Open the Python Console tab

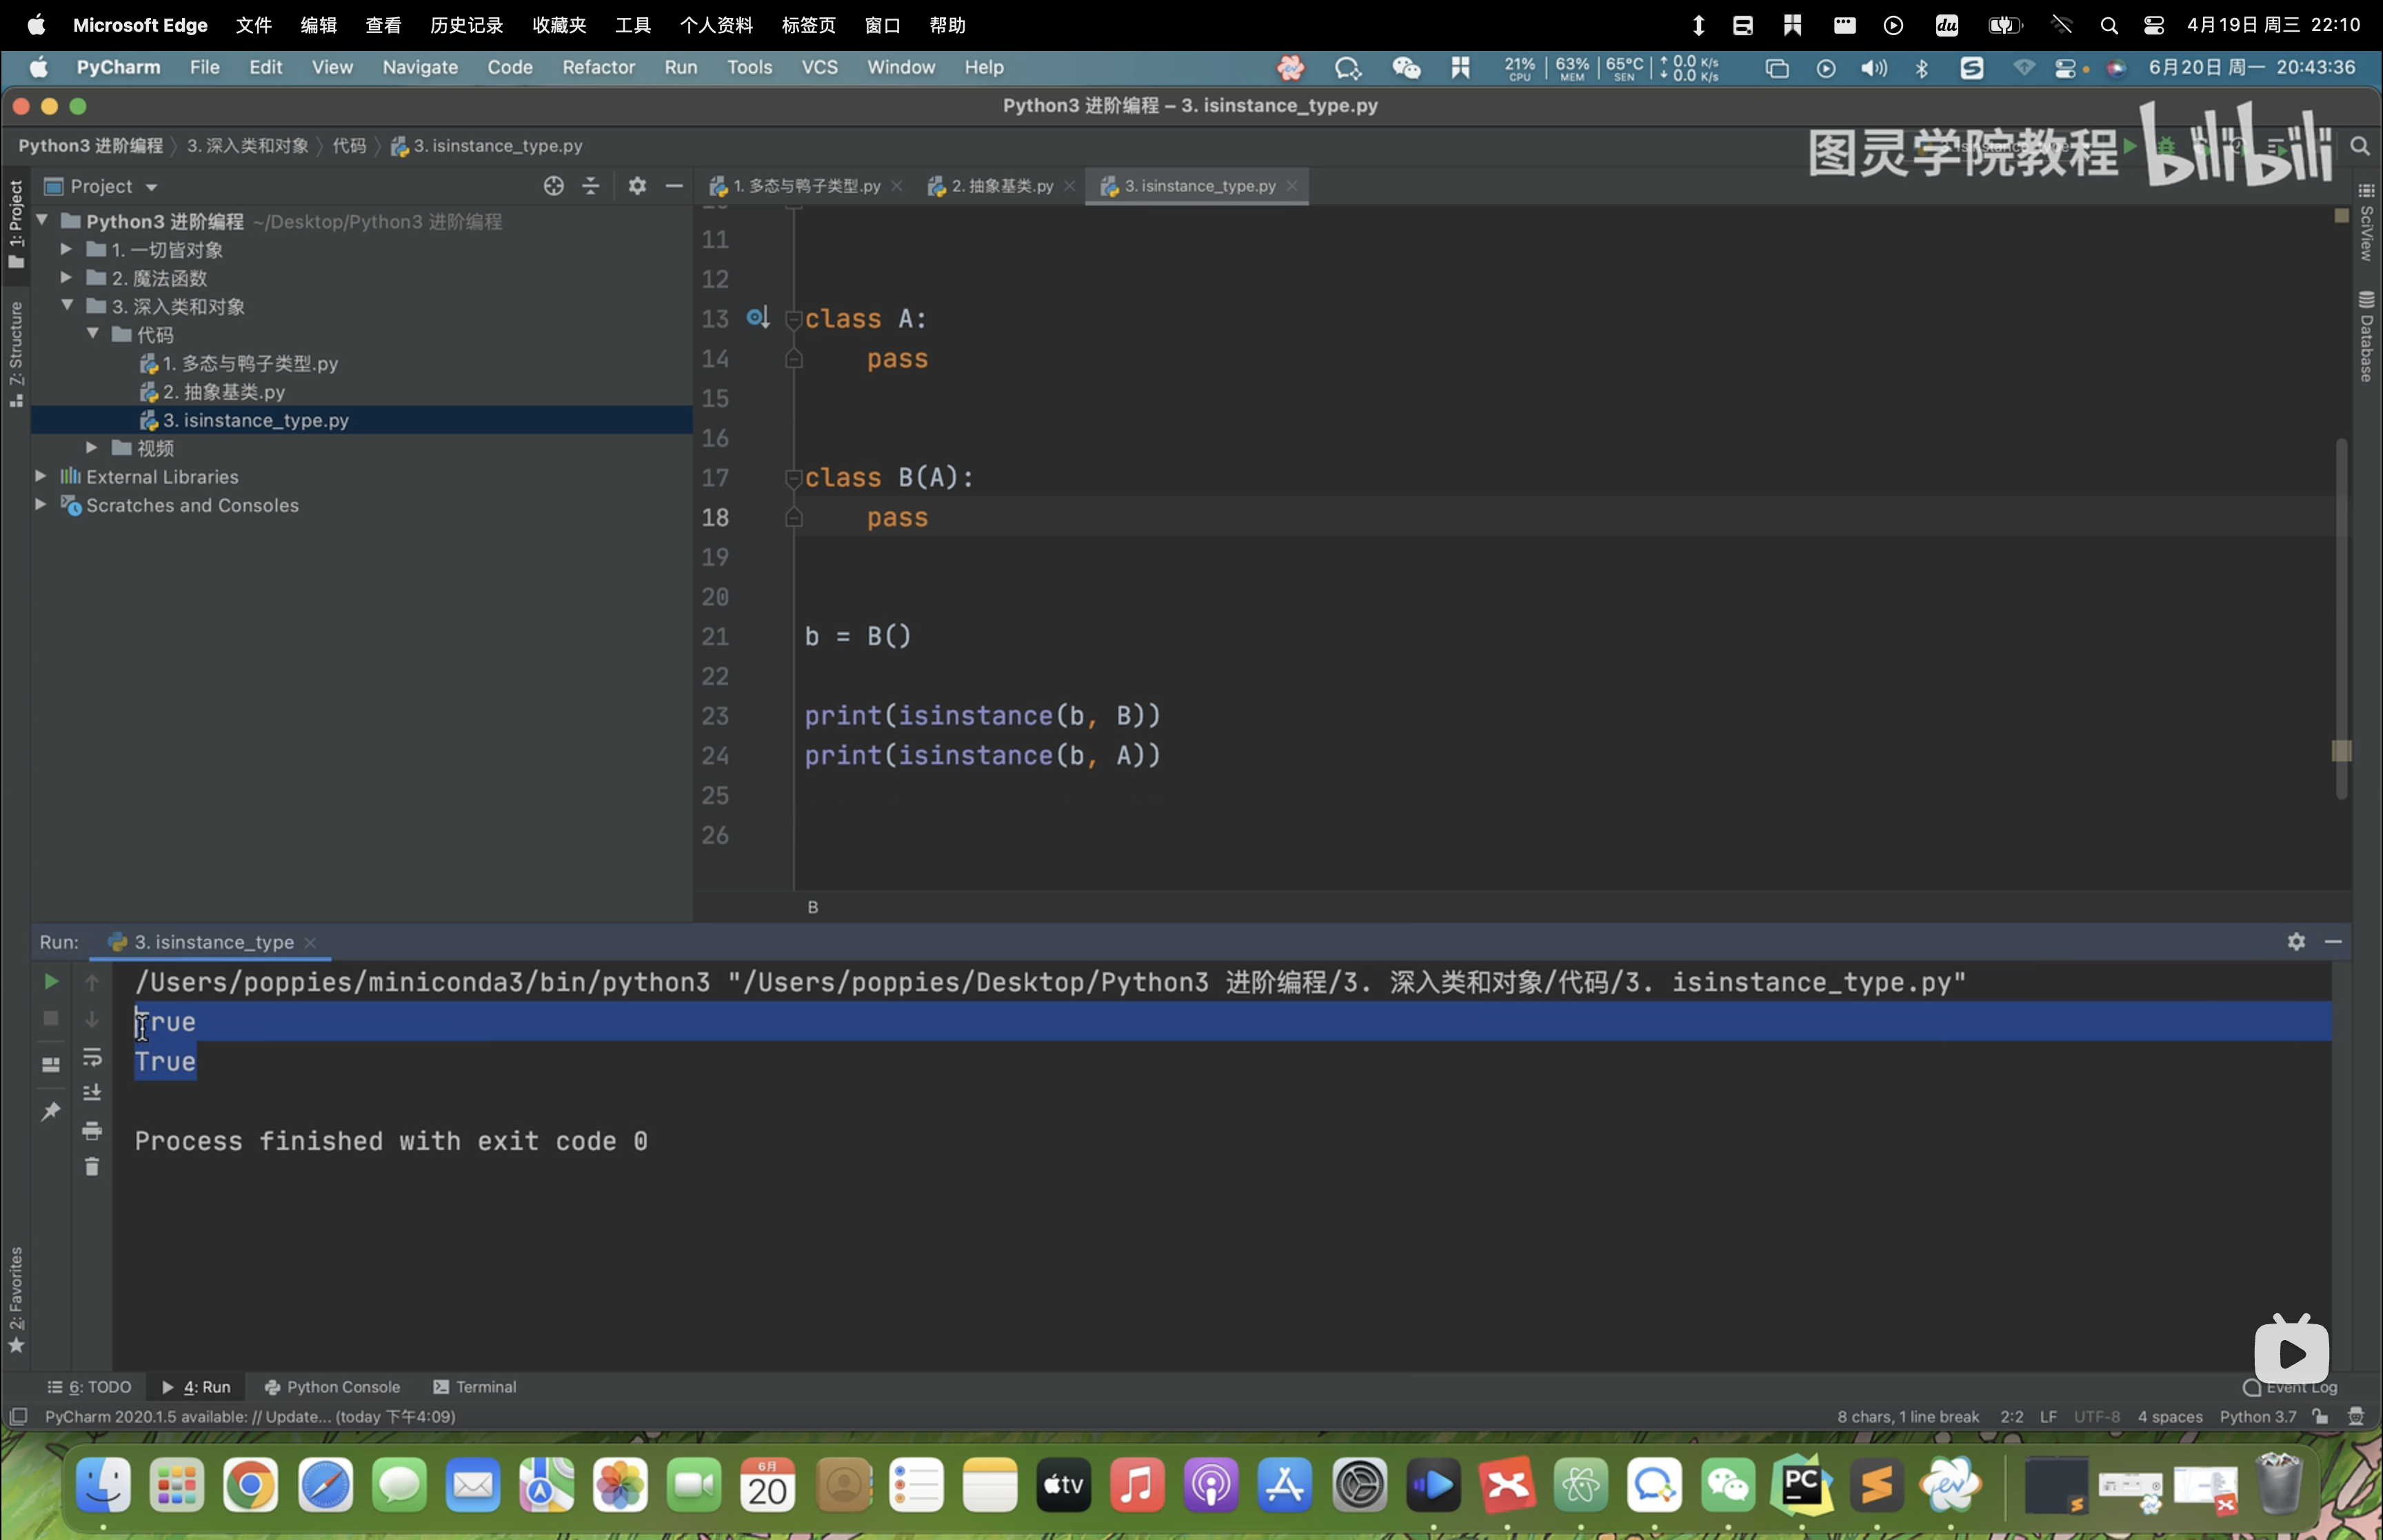tap(332, 1387)
